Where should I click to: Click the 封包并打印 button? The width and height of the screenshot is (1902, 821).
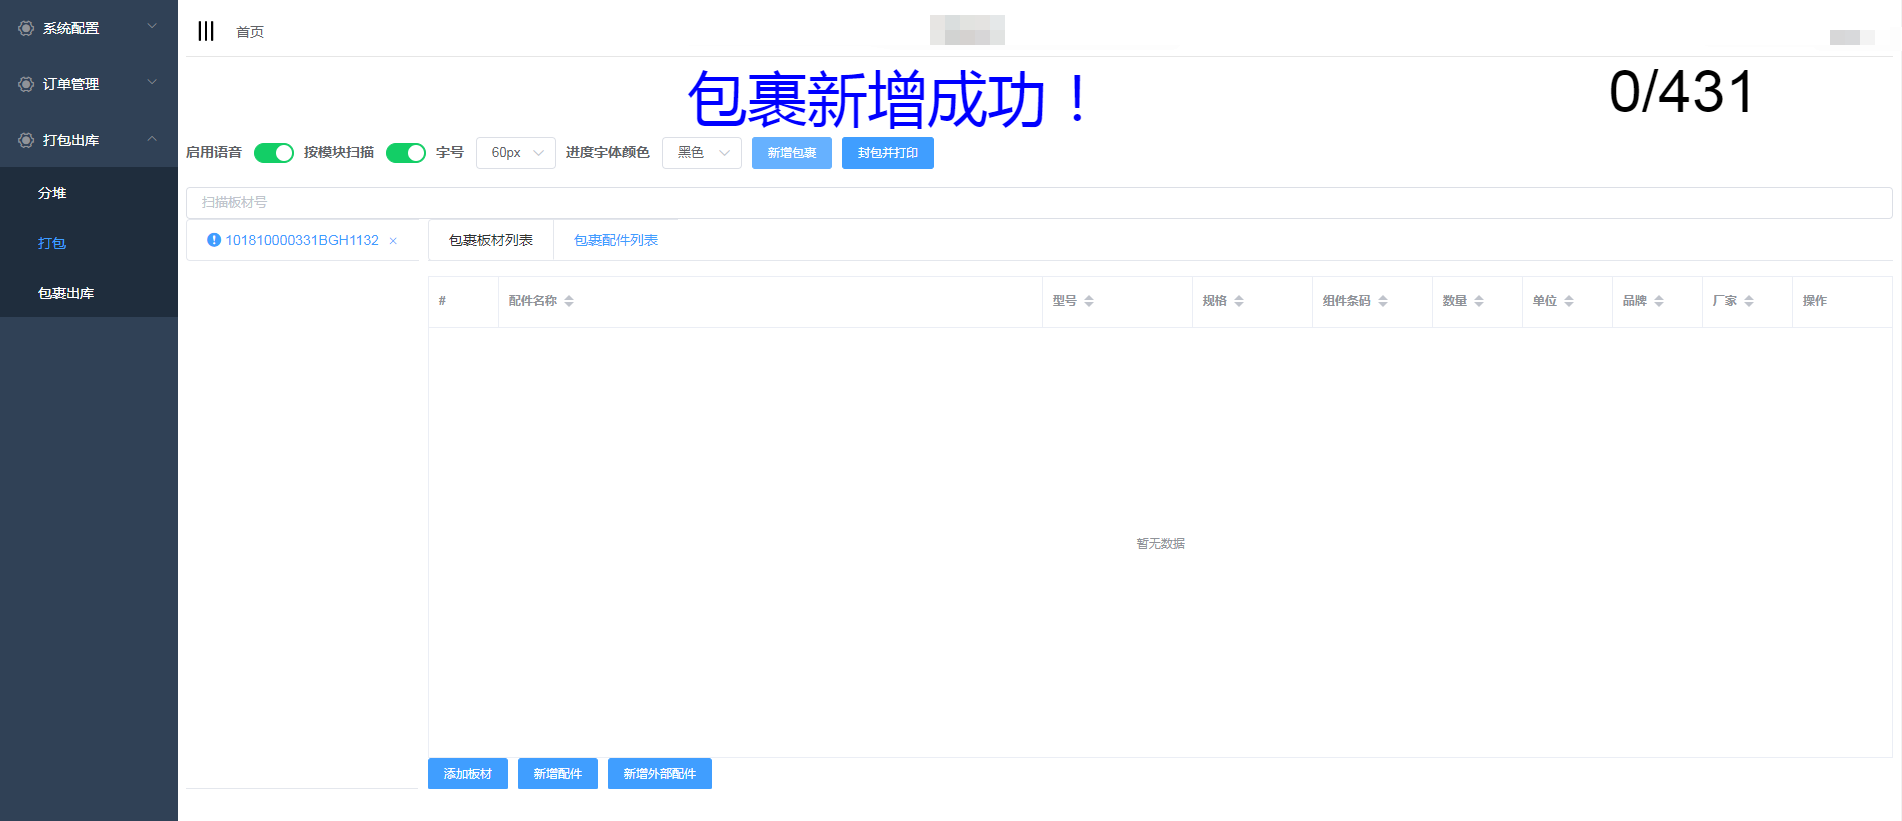pos(888,153)
